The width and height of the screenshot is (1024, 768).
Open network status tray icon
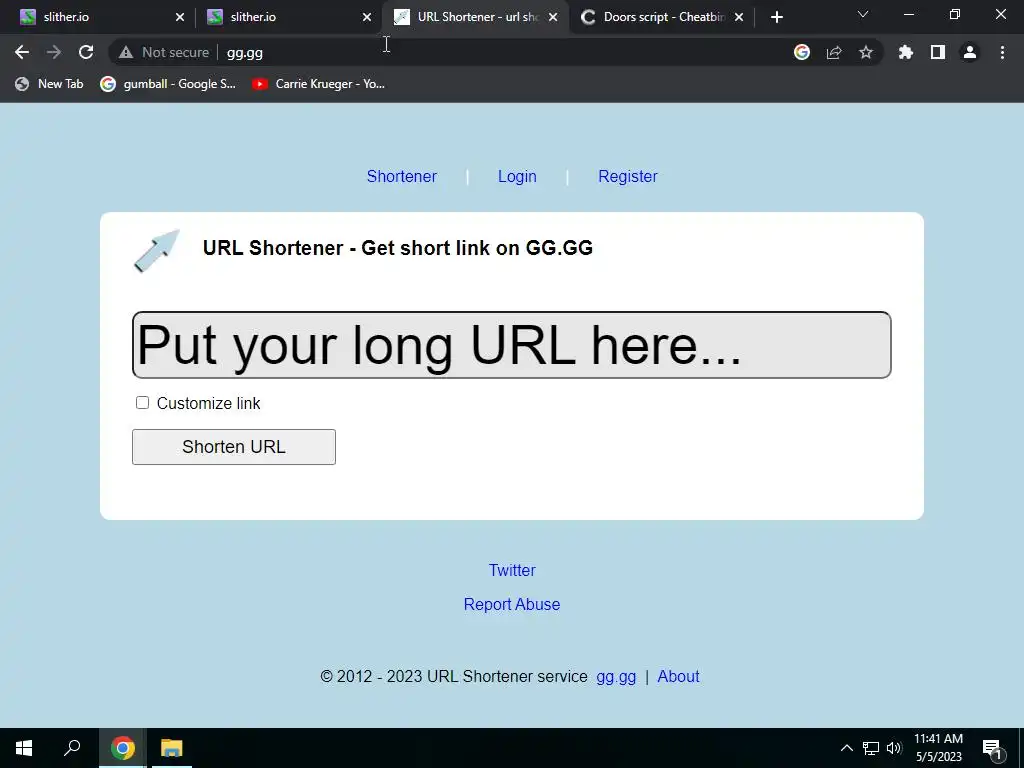[x=871, y=748]
